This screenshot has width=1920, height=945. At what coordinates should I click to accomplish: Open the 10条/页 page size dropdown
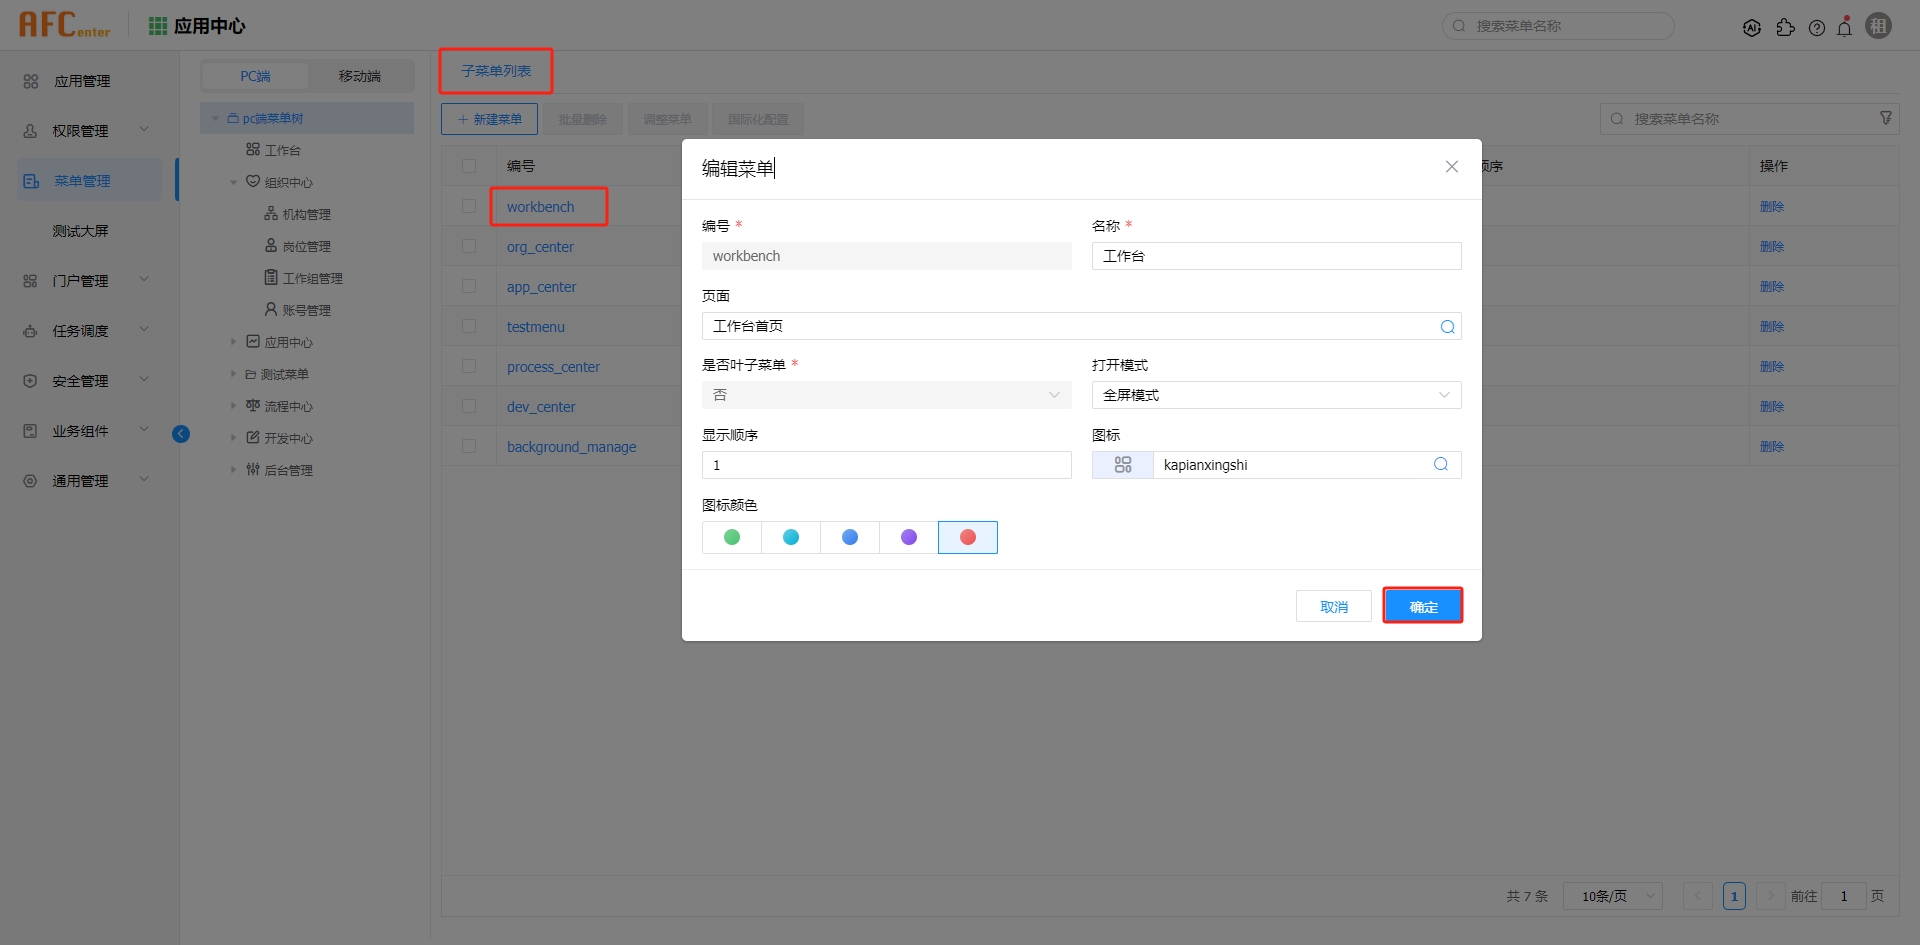(1611, 896)
